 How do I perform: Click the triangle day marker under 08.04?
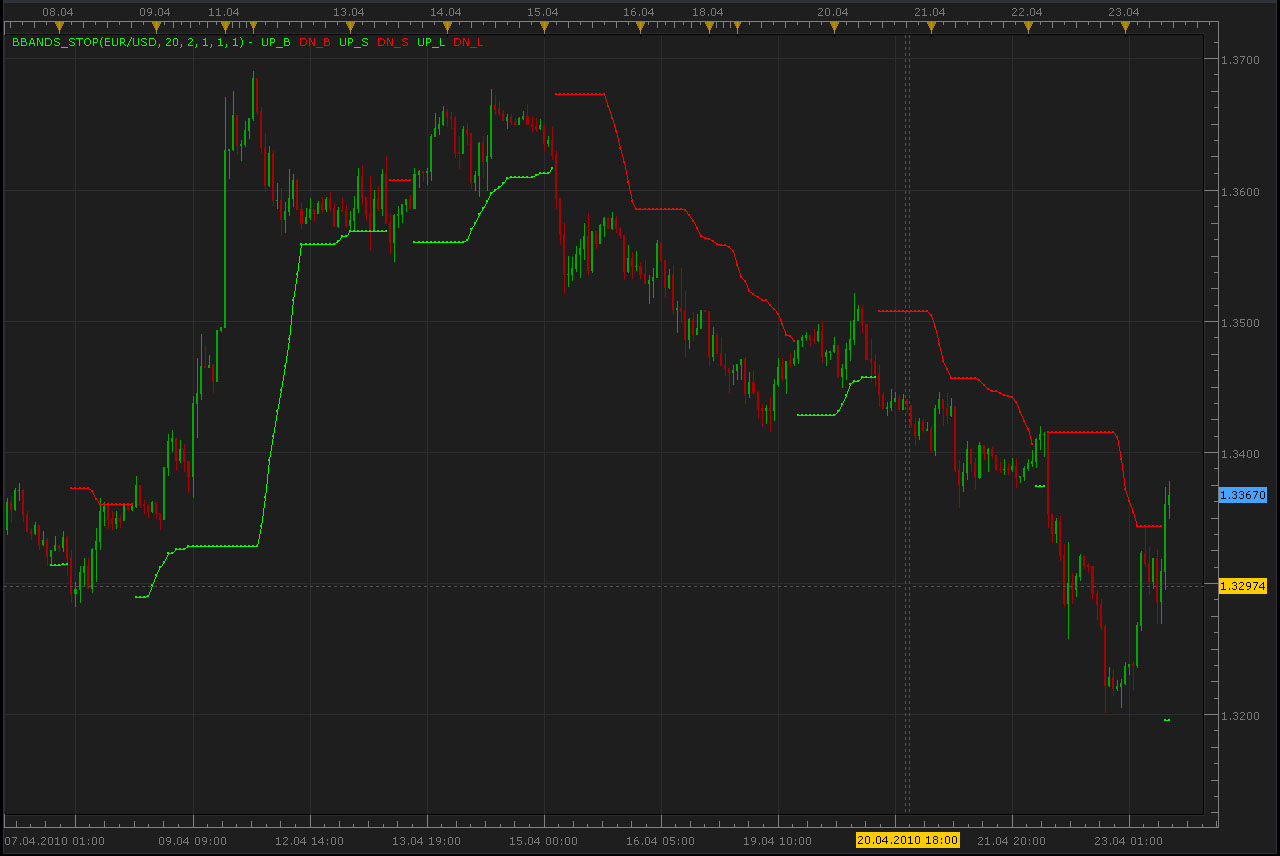(59, 26)
